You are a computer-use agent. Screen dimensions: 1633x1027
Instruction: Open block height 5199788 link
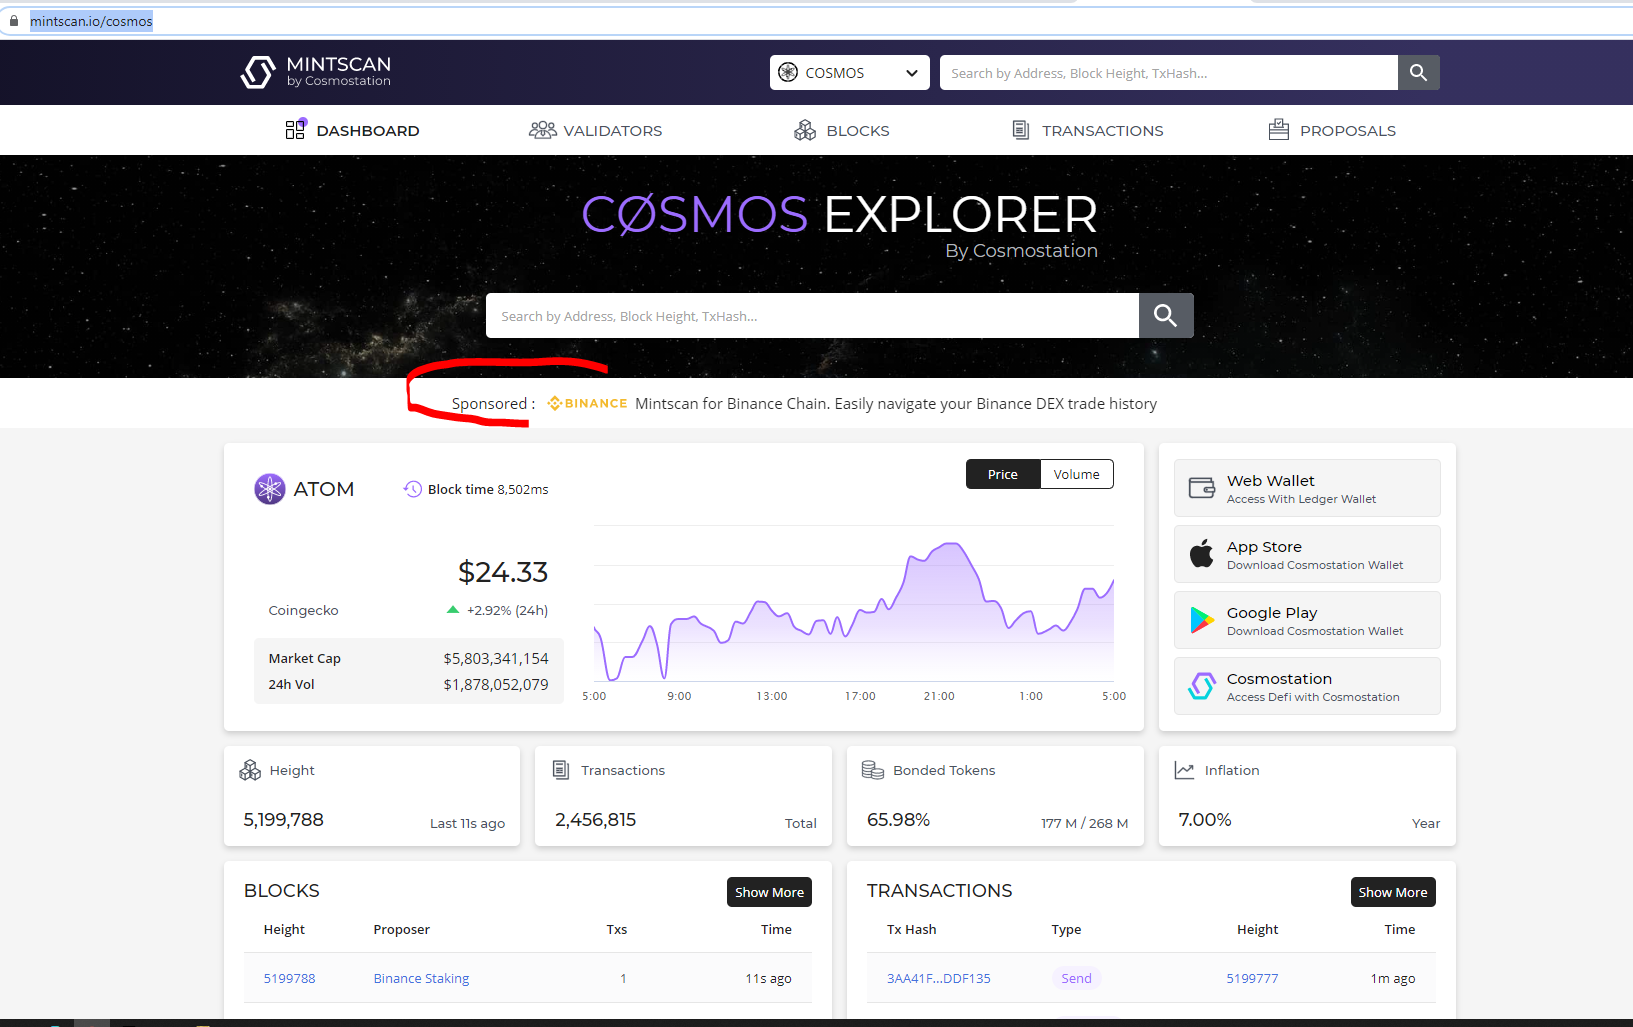[289, 978]
